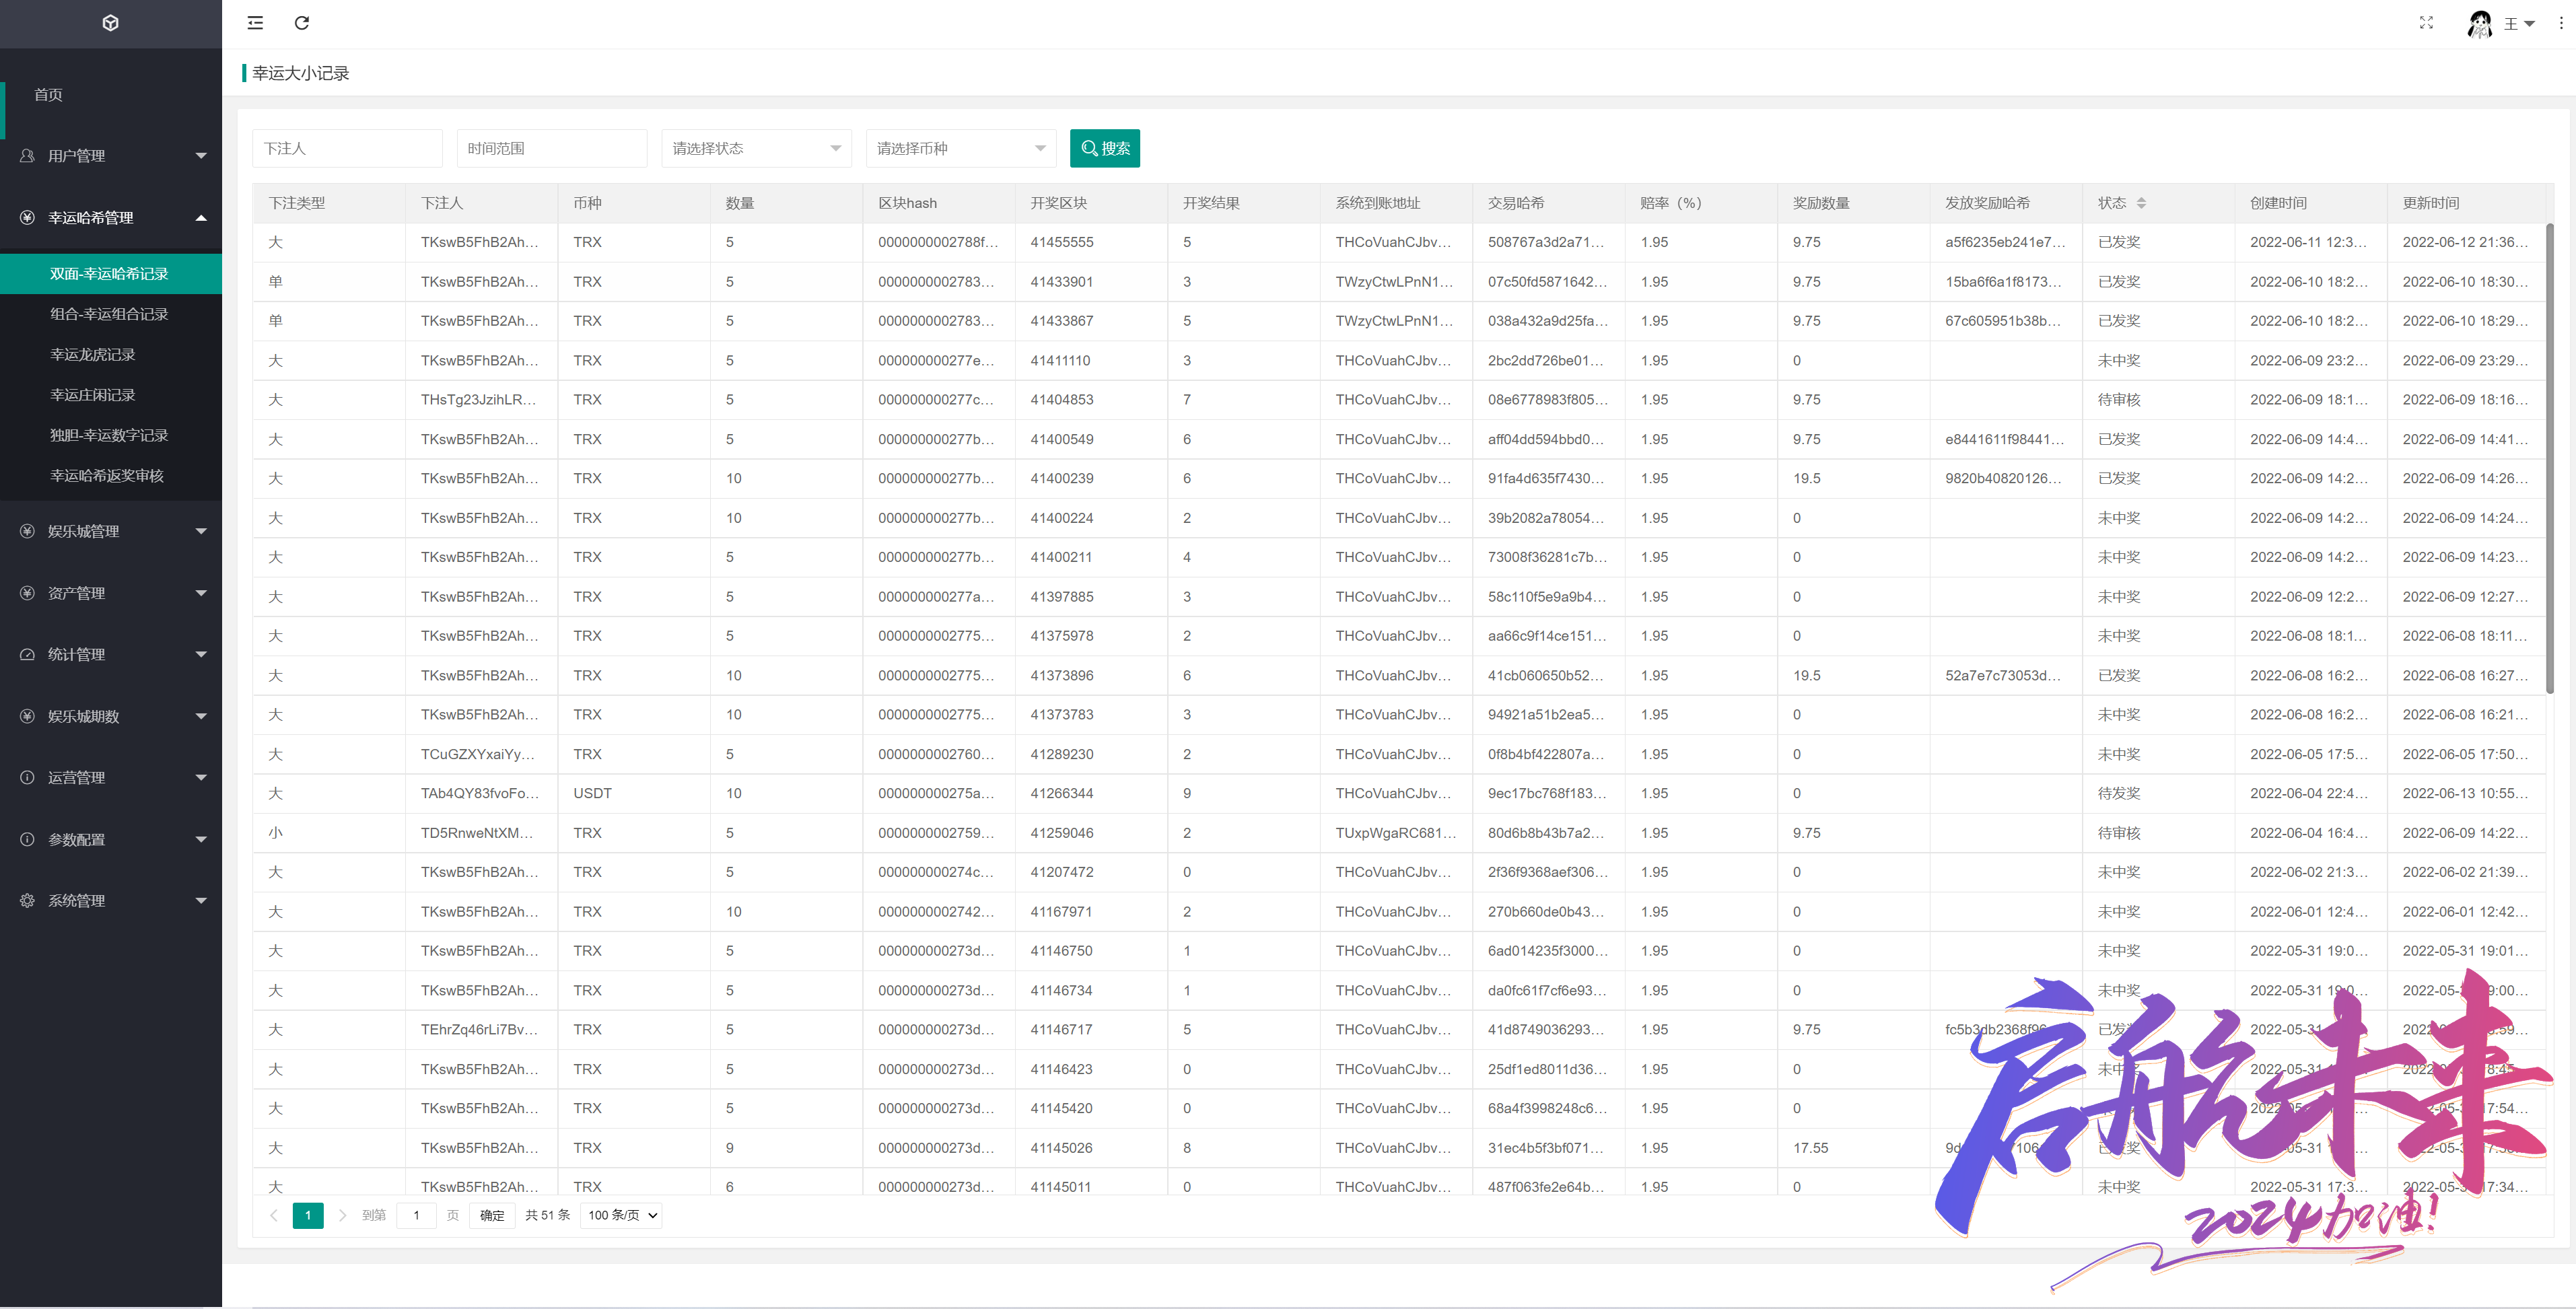Open the 请选择状态 dropdown
The image size is (2576, 1309).
click(756, 148)
